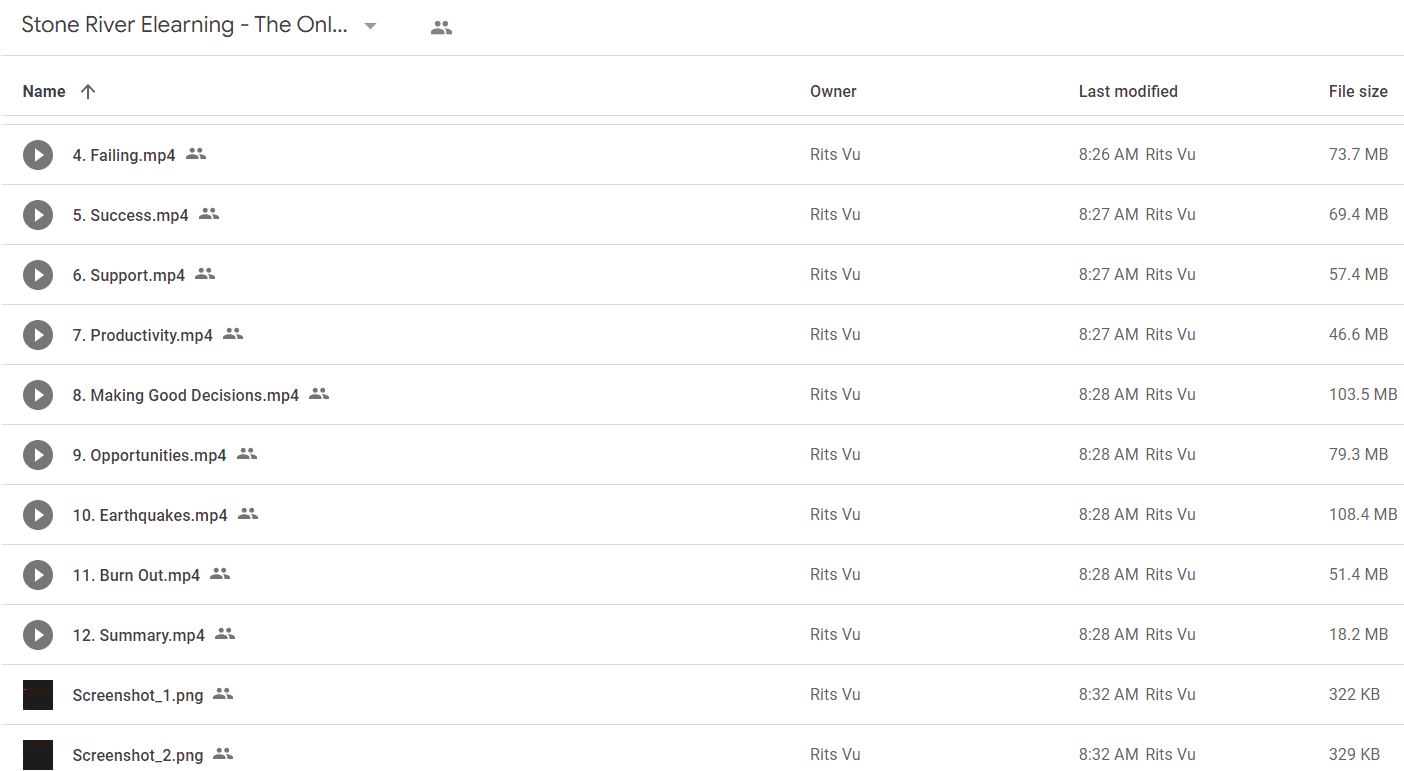Screen dimensions: 1404x771
Task: Click shared icon next to 10. Earthquakes.mp4
Action: pyautogui.click(x=248, y=514)
